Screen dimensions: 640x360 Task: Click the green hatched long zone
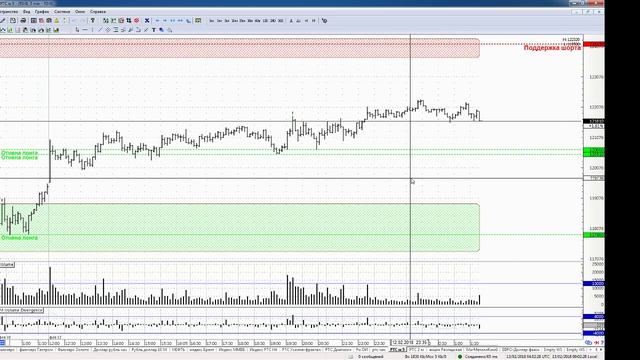(x=240, y=227)
